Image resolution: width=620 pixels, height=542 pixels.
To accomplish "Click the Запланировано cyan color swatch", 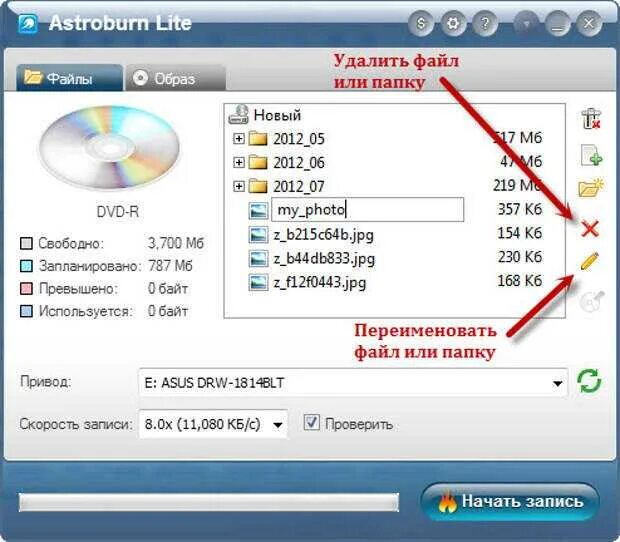I will (26, 266).
